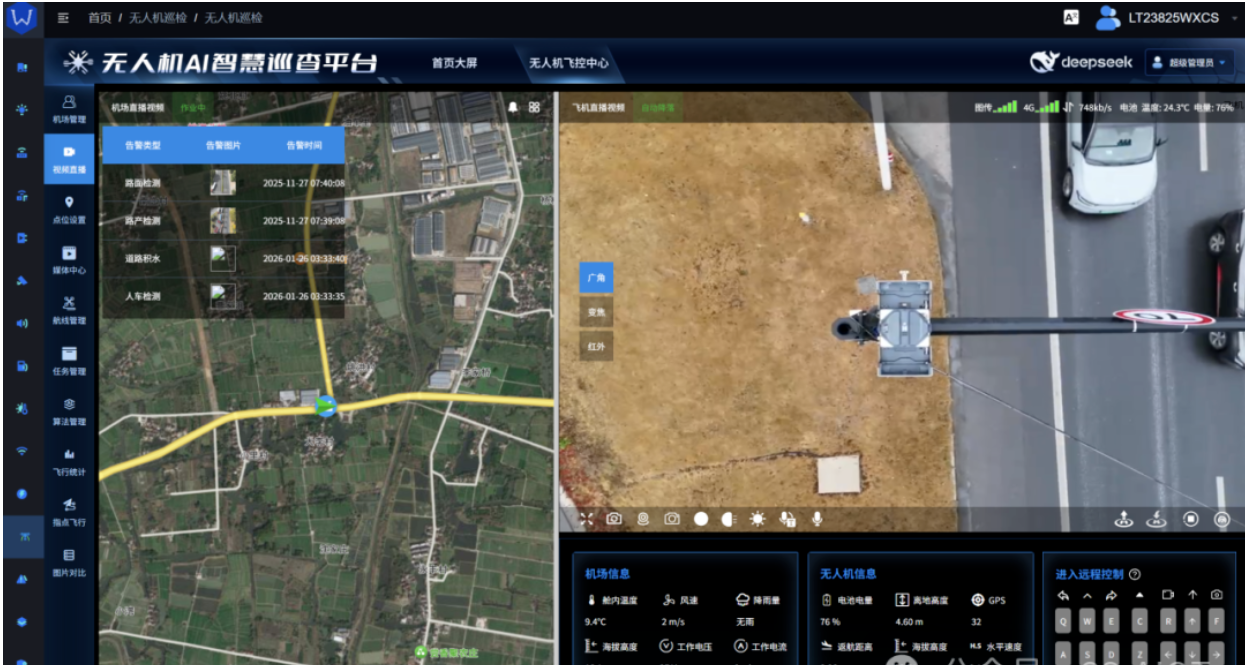
Task: Click the microphone icon in the video toolbar
Action: tap(817, 519)
